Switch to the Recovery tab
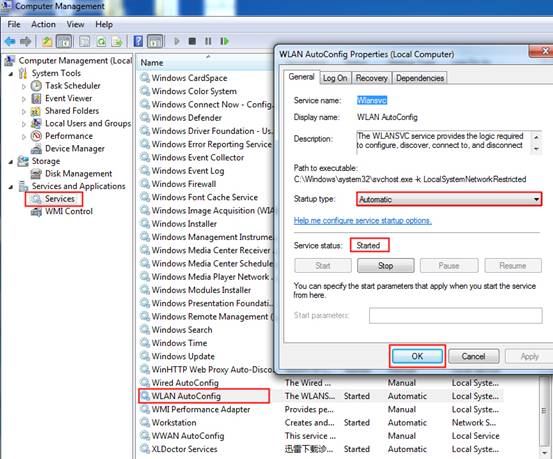Image resolution: width=553 pixels, height=459 pixels. coord(371,78)
